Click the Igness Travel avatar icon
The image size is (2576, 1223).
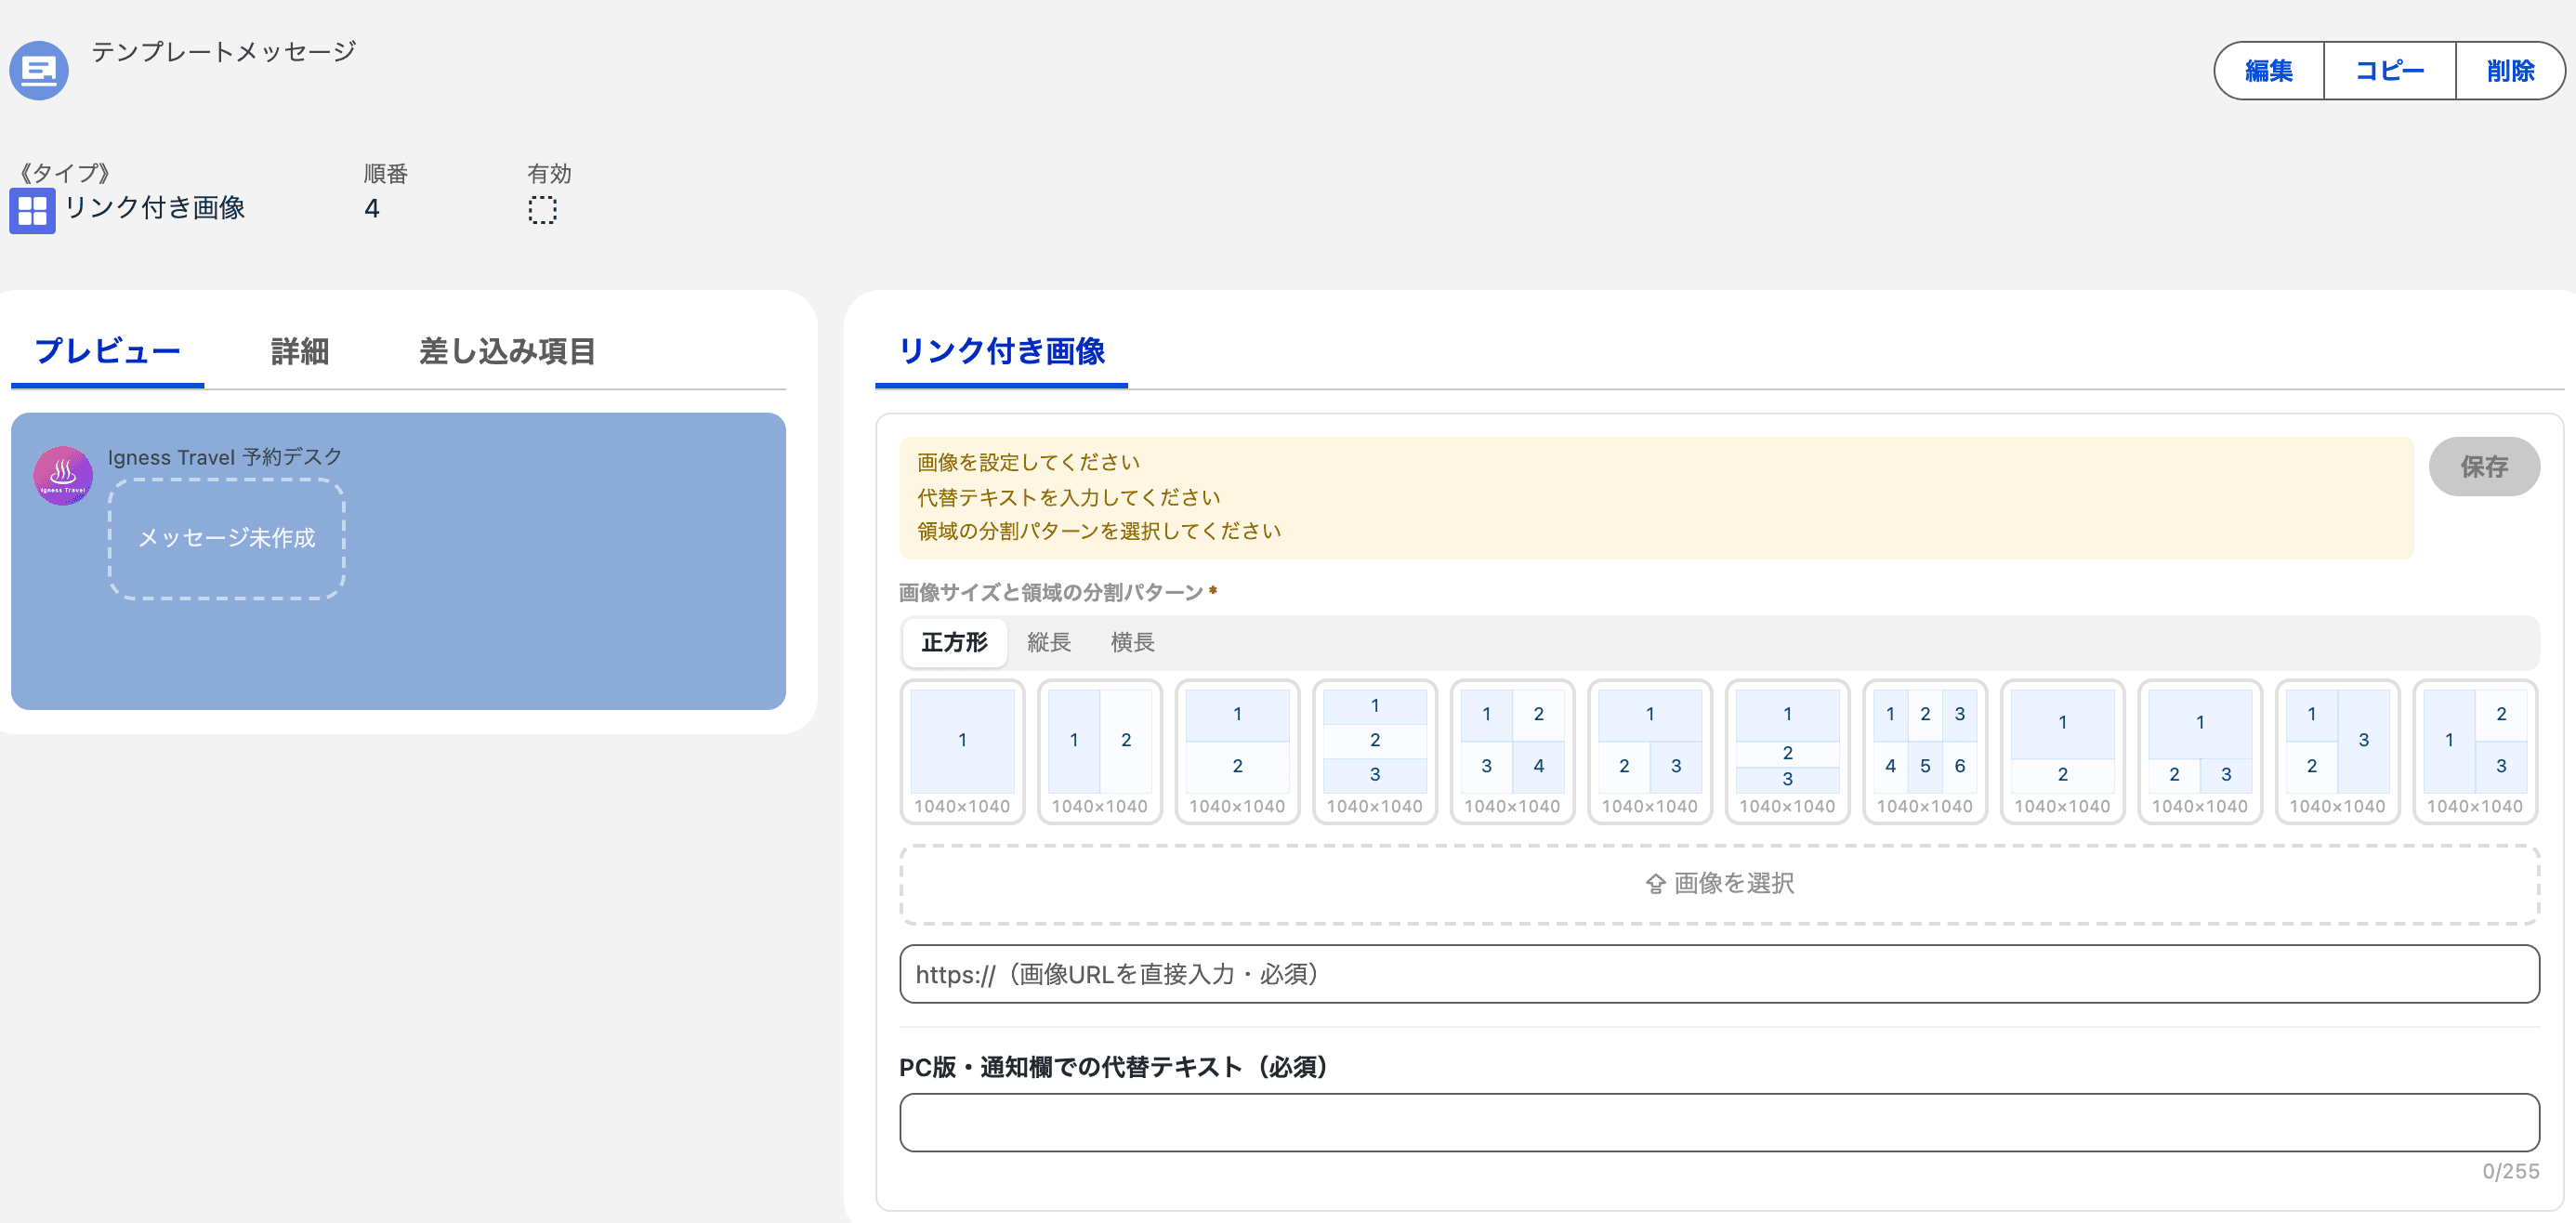[x=63, y=476]
